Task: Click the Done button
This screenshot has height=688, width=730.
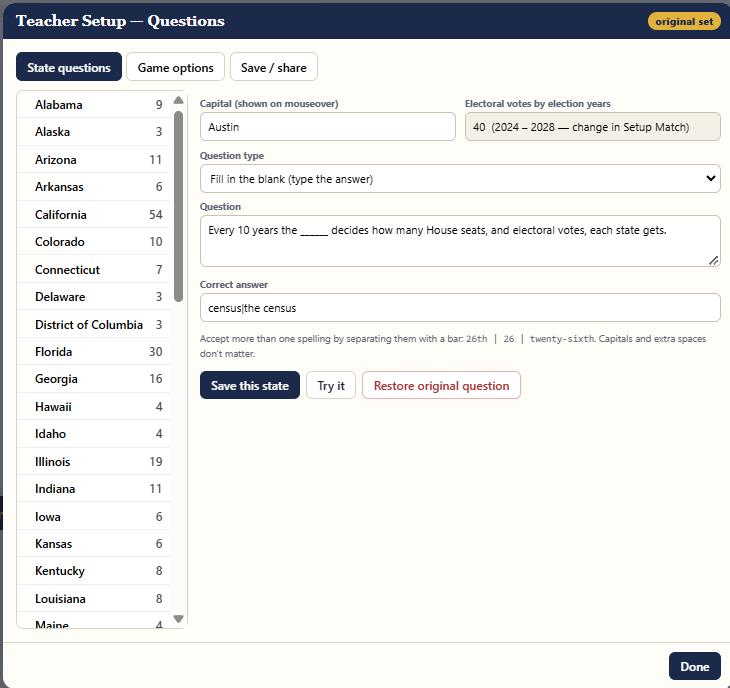Action: pos(695,666)
